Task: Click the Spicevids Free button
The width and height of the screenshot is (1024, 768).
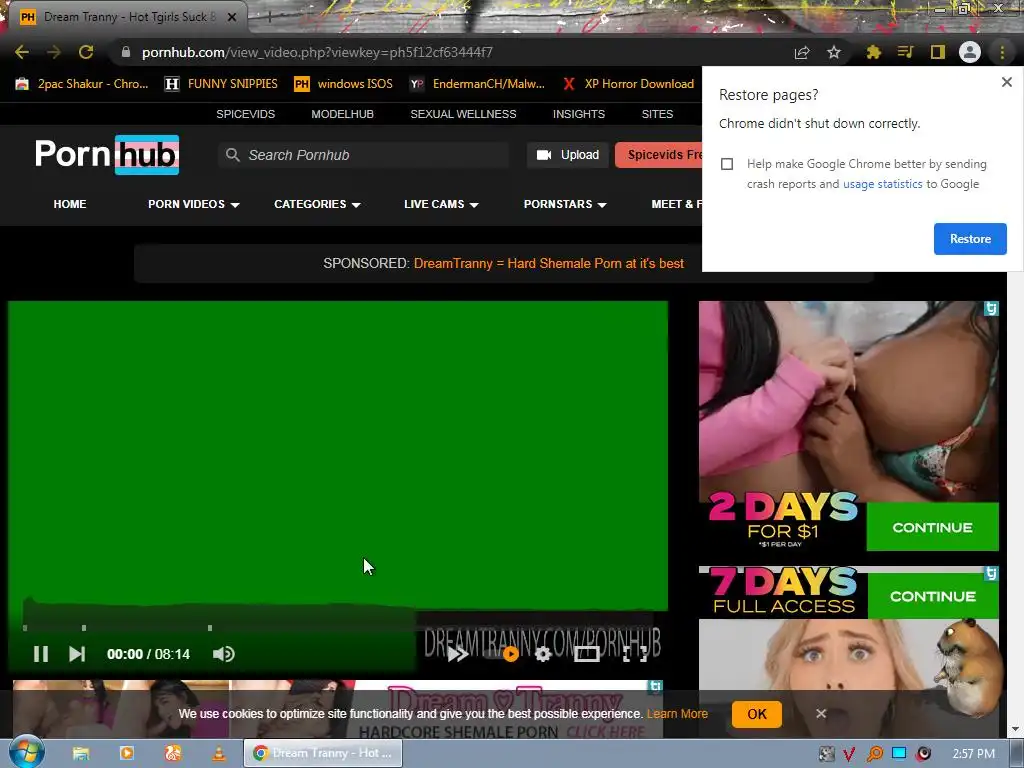Action: coord(659,155)
